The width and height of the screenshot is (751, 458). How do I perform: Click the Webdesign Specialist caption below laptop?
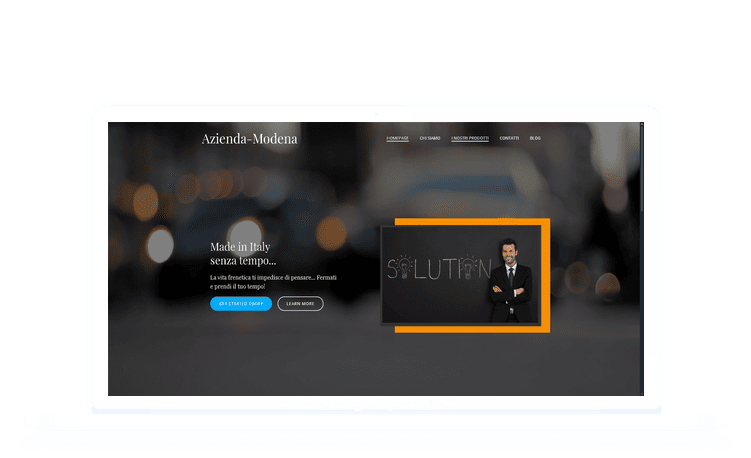coord(370,403)
